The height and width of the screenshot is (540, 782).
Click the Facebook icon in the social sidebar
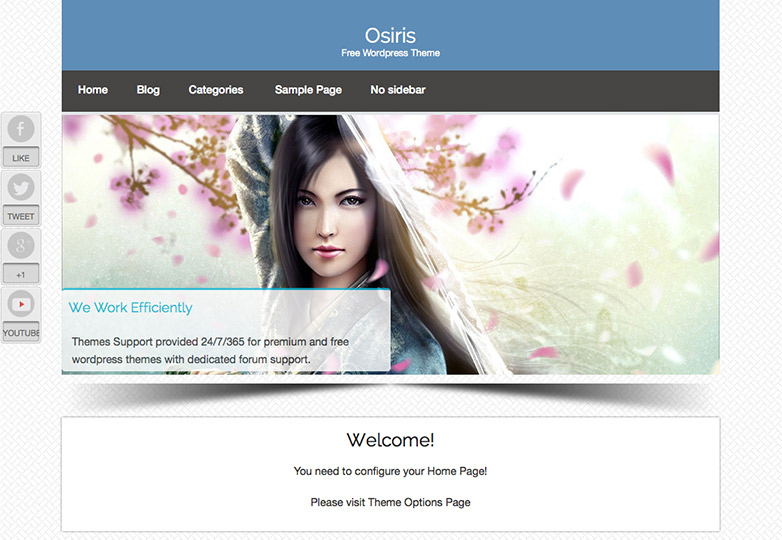click(20, 129)
